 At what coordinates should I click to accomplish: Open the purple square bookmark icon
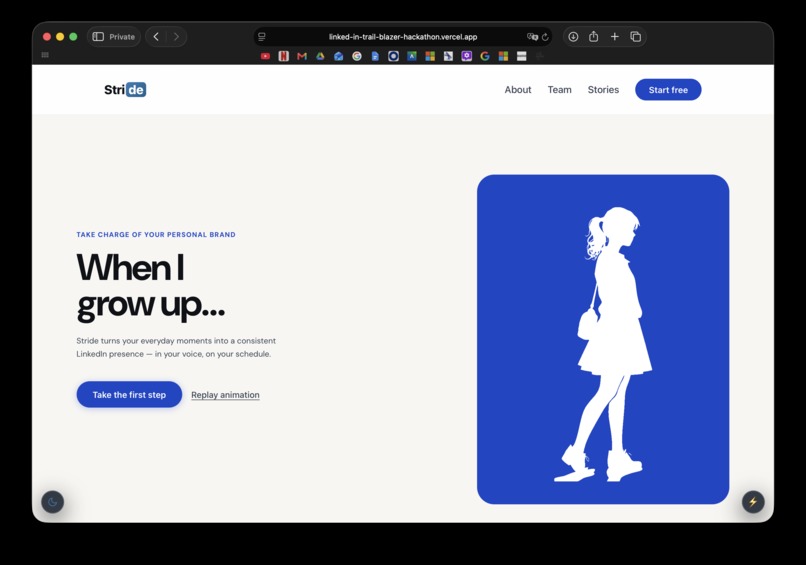point(467,56)
